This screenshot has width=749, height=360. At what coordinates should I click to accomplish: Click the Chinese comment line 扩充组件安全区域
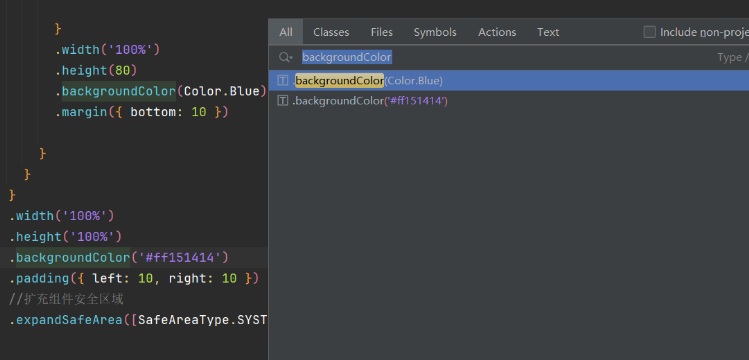[66, 299]
